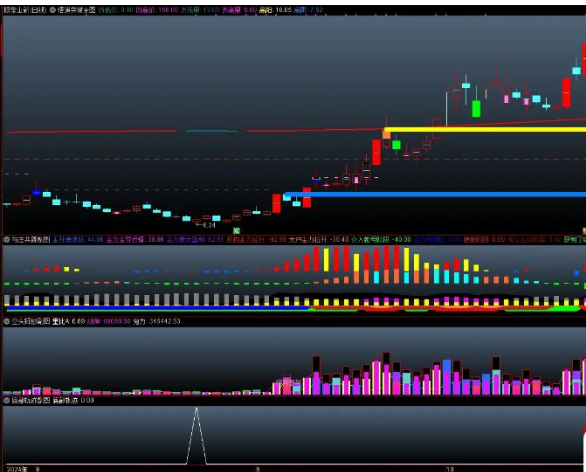Image resolution: width=586 pixels, height=472 pixels.
Task: Click the large red candlestick breaking the yellow line
Action: (376, 152)
